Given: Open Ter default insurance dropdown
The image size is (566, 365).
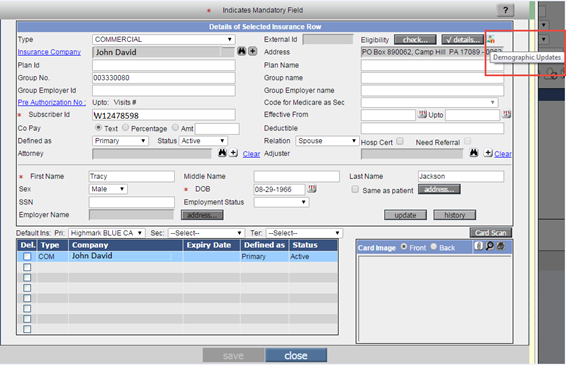Looking at the screenshot, I should point(304,233).
